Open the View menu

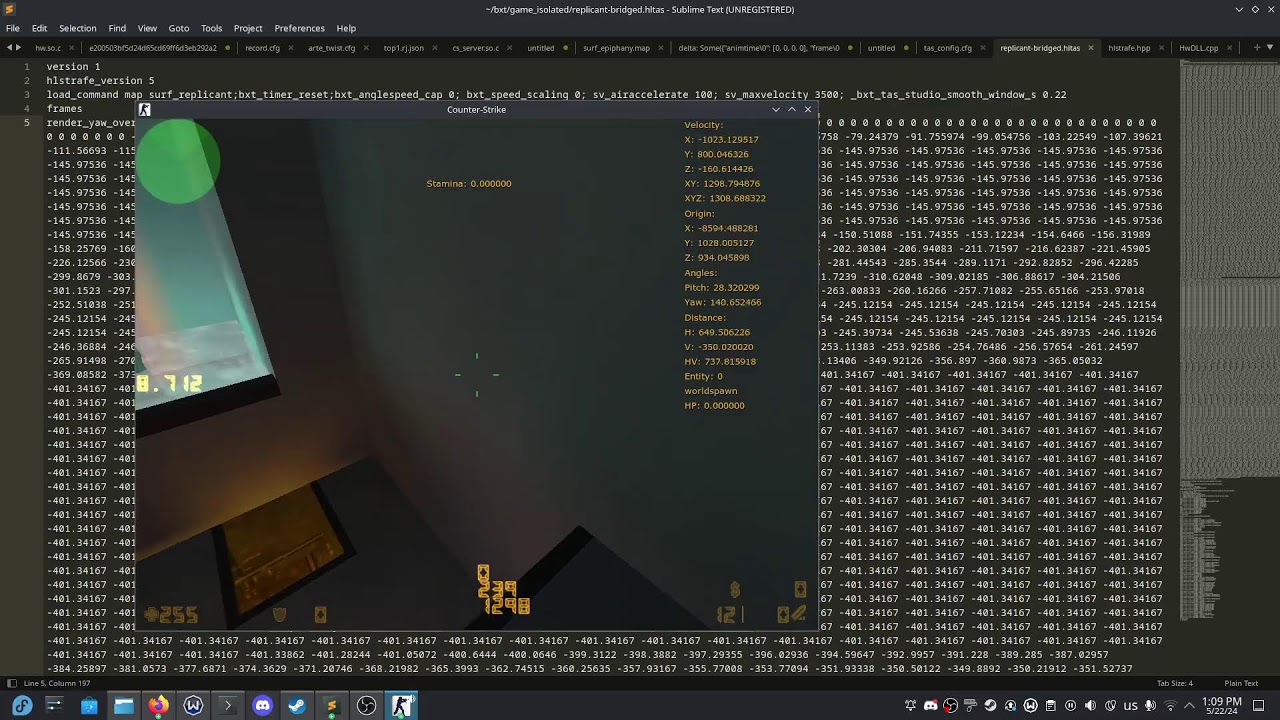[x=147, y=28]
